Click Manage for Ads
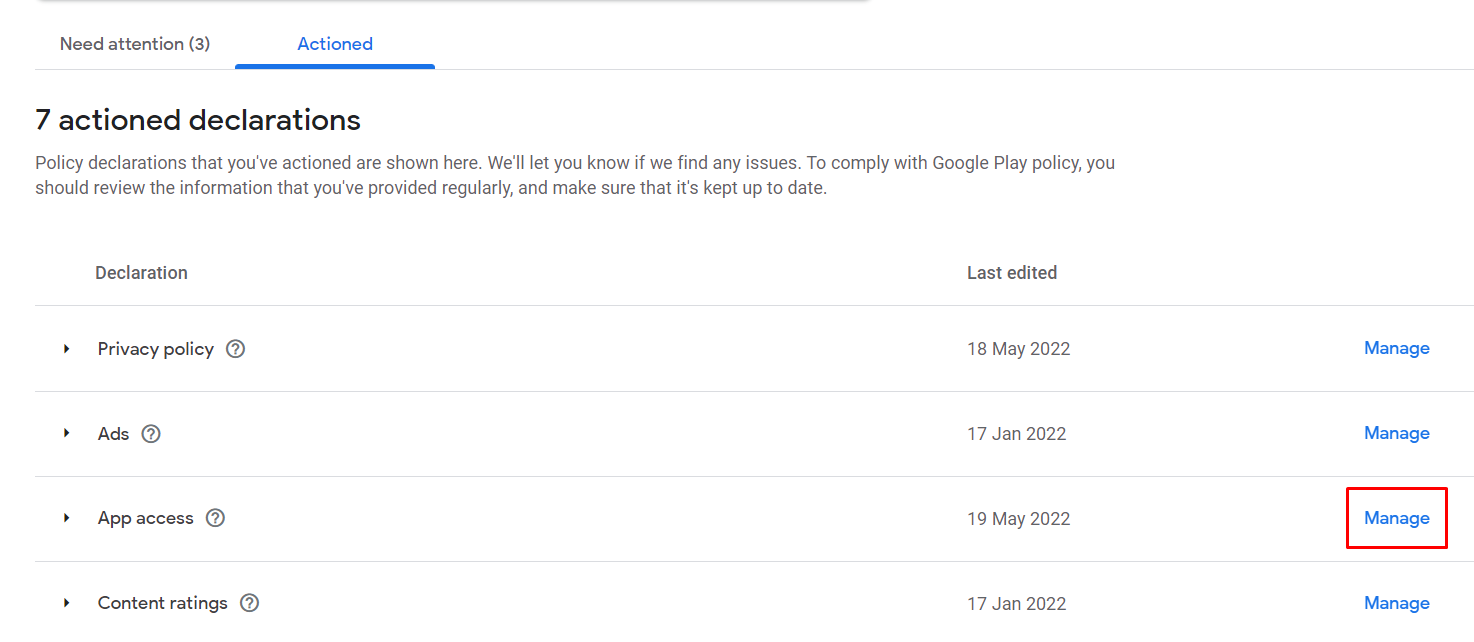Image resolution: width=1474 pixels, height=642 pixels. [x=1397, y=433]
